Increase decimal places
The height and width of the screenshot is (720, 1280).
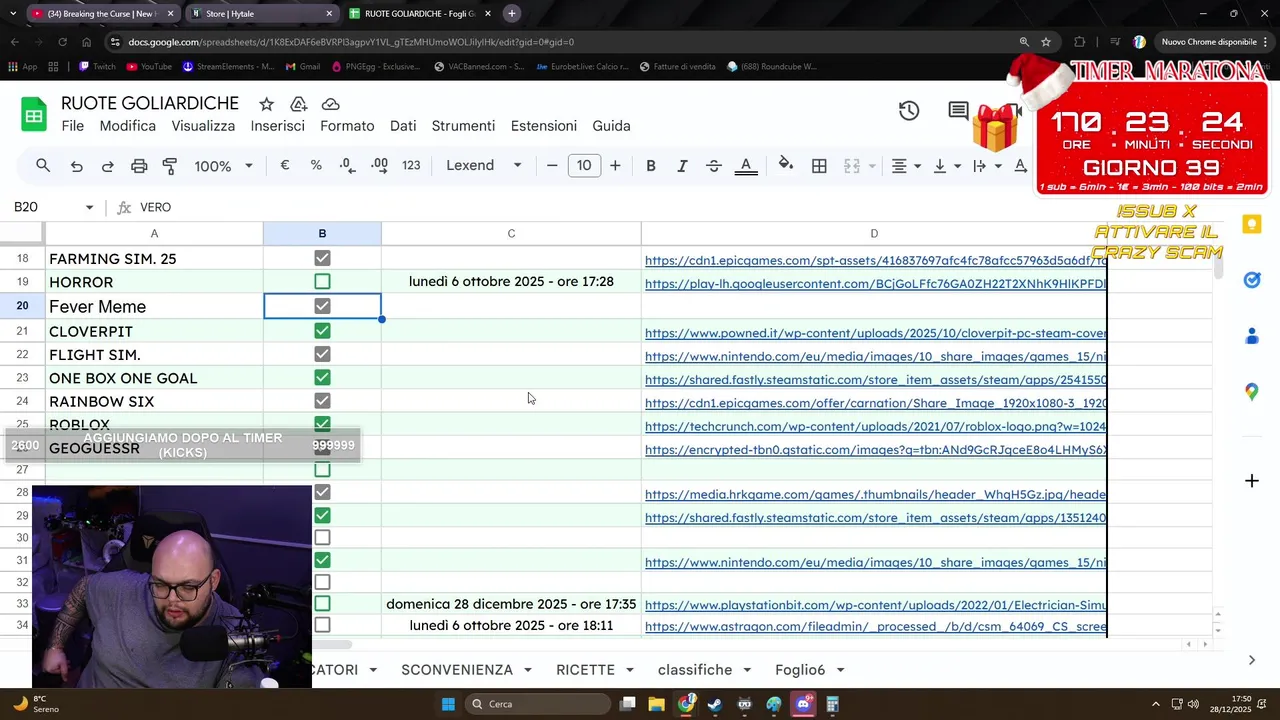[379, 165]
